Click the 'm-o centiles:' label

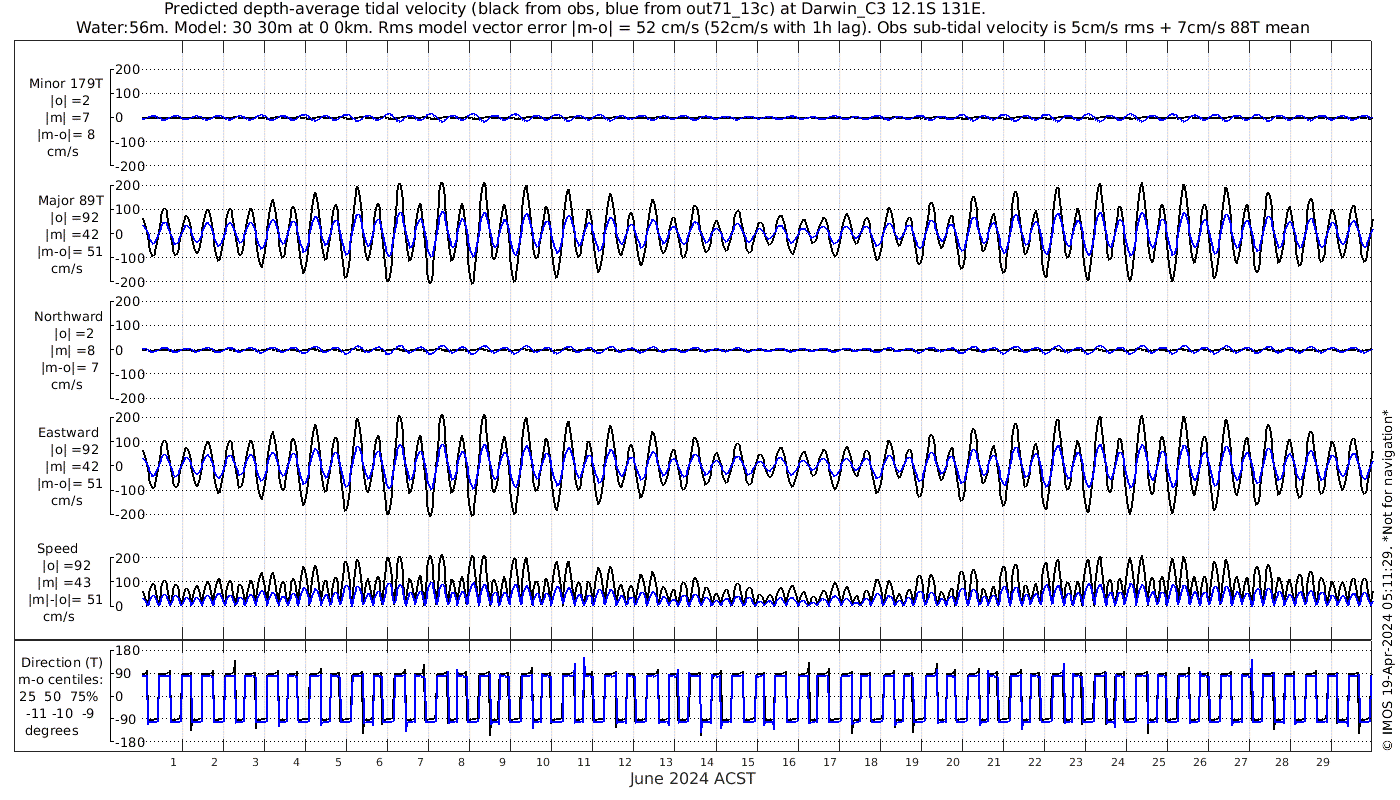(x=59, y=680)
